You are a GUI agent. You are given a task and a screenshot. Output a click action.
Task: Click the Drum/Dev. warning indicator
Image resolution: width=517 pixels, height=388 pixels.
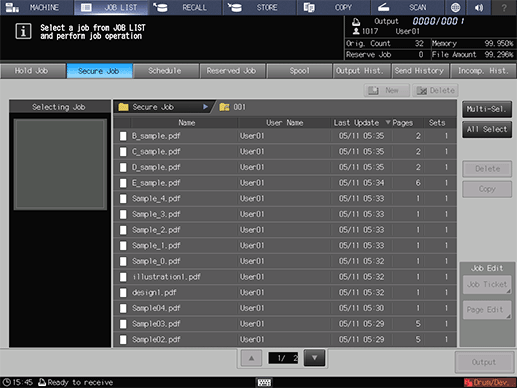pos(490,383)
